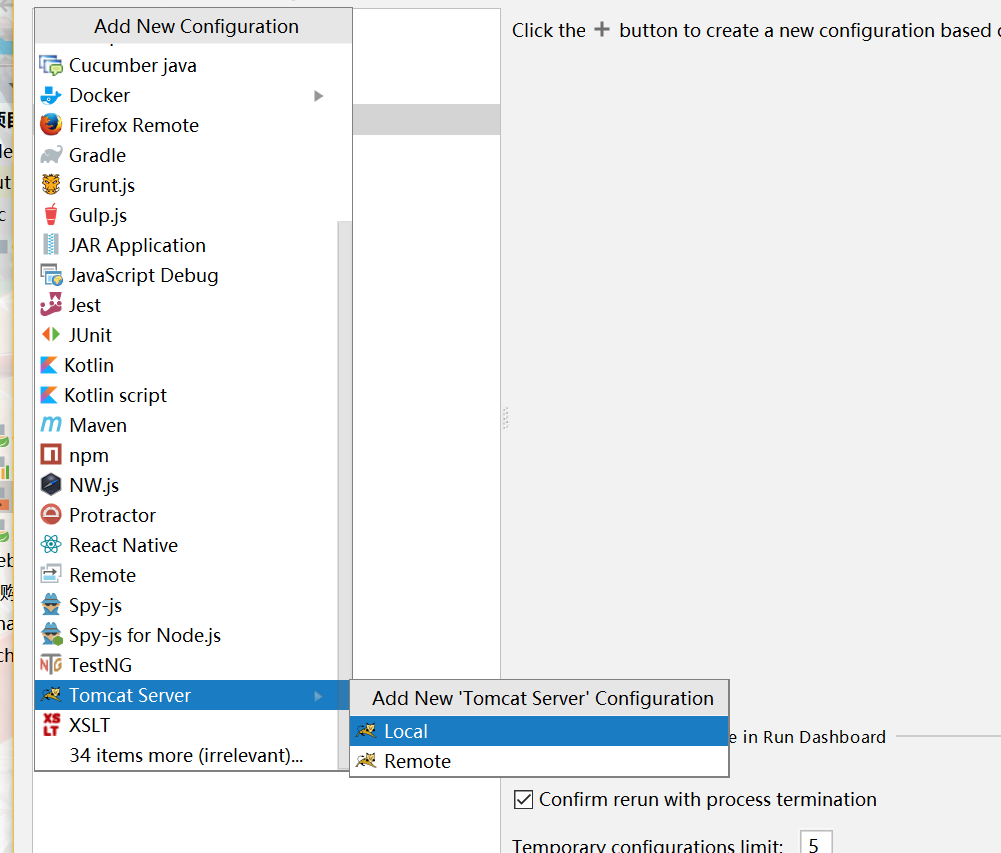This screenshot has width=1001, height=853.
Task: Click the Maven m icon
Action: tap(51, 425)
